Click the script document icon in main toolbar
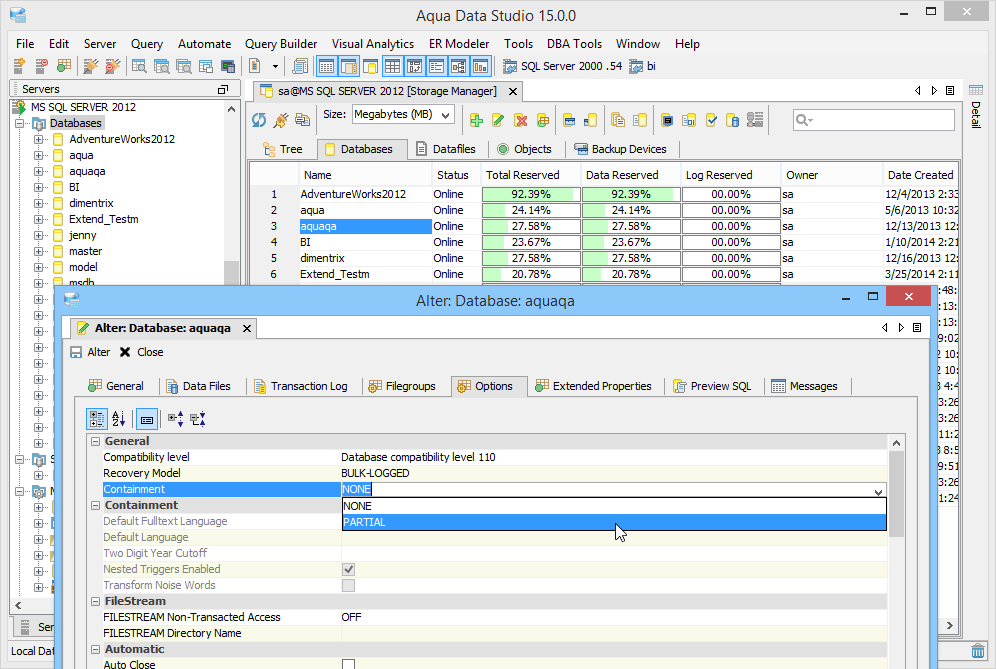Screen dimensions: 996x669 (255, 66)
